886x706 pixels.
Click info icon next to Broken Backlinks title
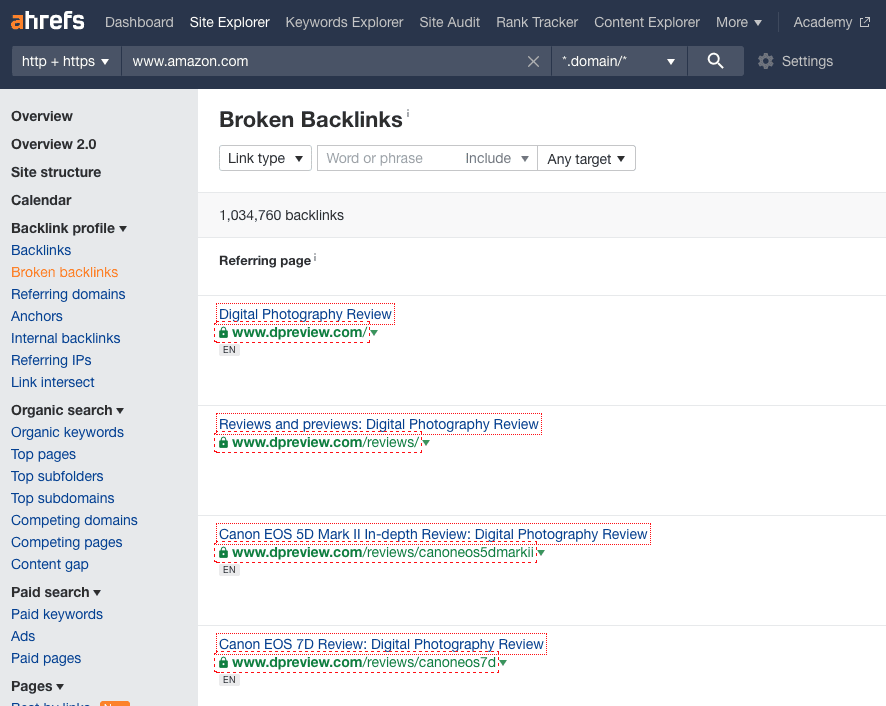(x=408, y=114)
